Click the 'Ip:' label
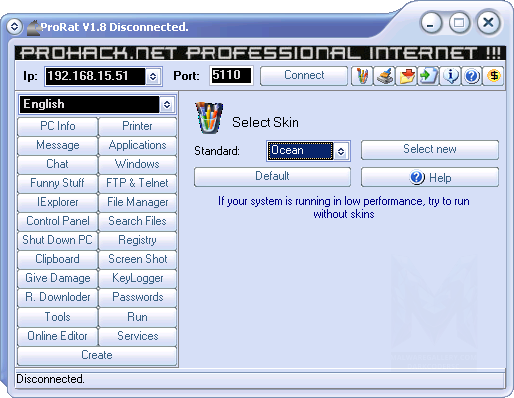Screen dimensions: 514x398 pos(30,76)
